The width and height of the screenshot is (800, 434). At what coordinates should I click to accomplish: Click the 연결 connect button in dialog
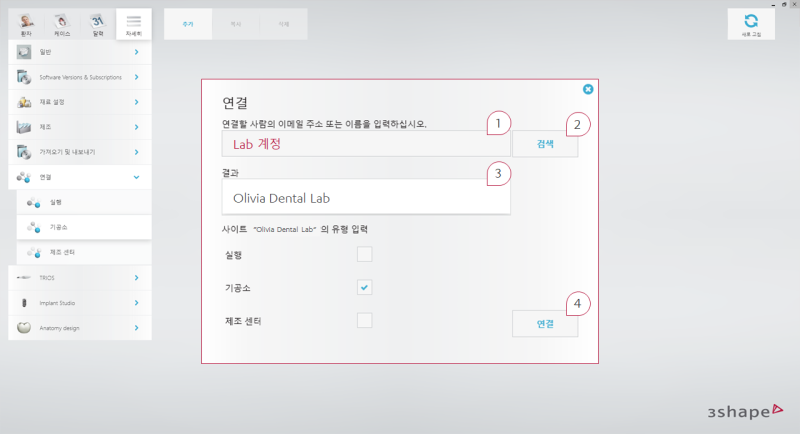pos(545,324)
